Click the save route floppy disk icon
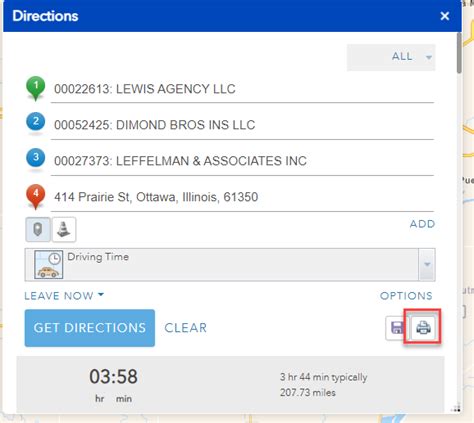Screen dimensions: 474x423 pos(397,328)
